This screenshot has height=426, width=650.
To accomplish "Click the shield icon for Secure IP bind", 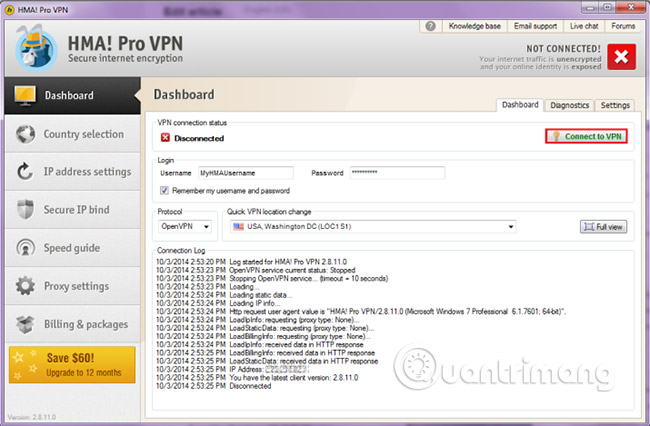I will [x=25, y=209].
